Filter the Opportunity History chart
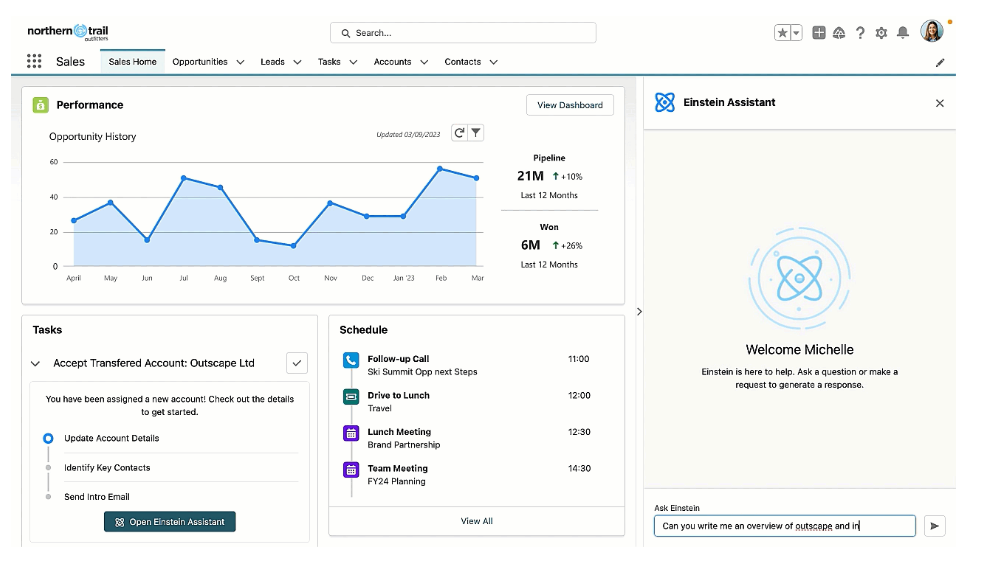Screen dimensions: 996x573 coord(476,132)
